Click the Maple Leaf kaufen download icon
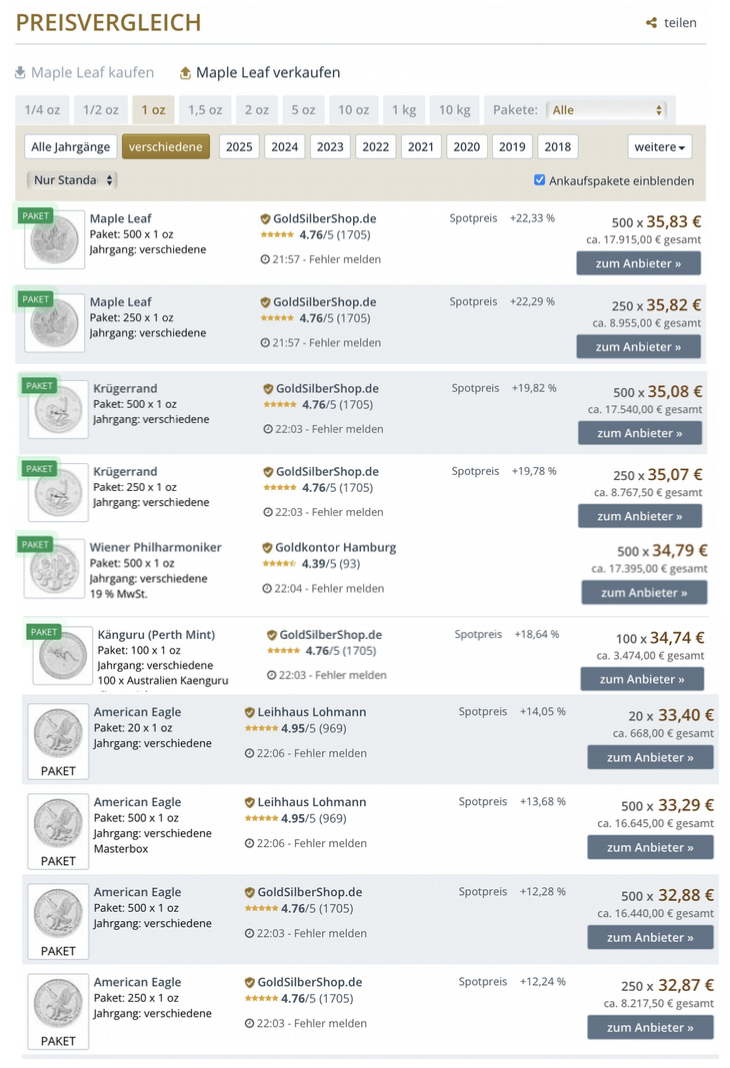Screen dimensions: 730x1068 20,73
